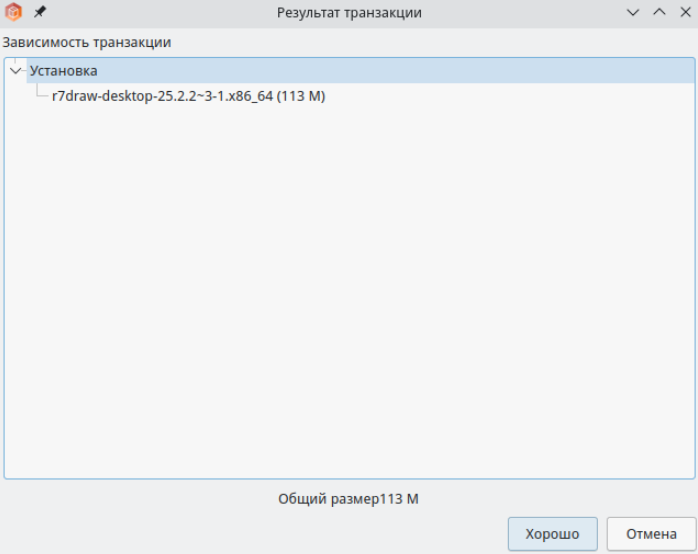
Task: Collapse the Установка tree node
Action: tap(16, 71)
